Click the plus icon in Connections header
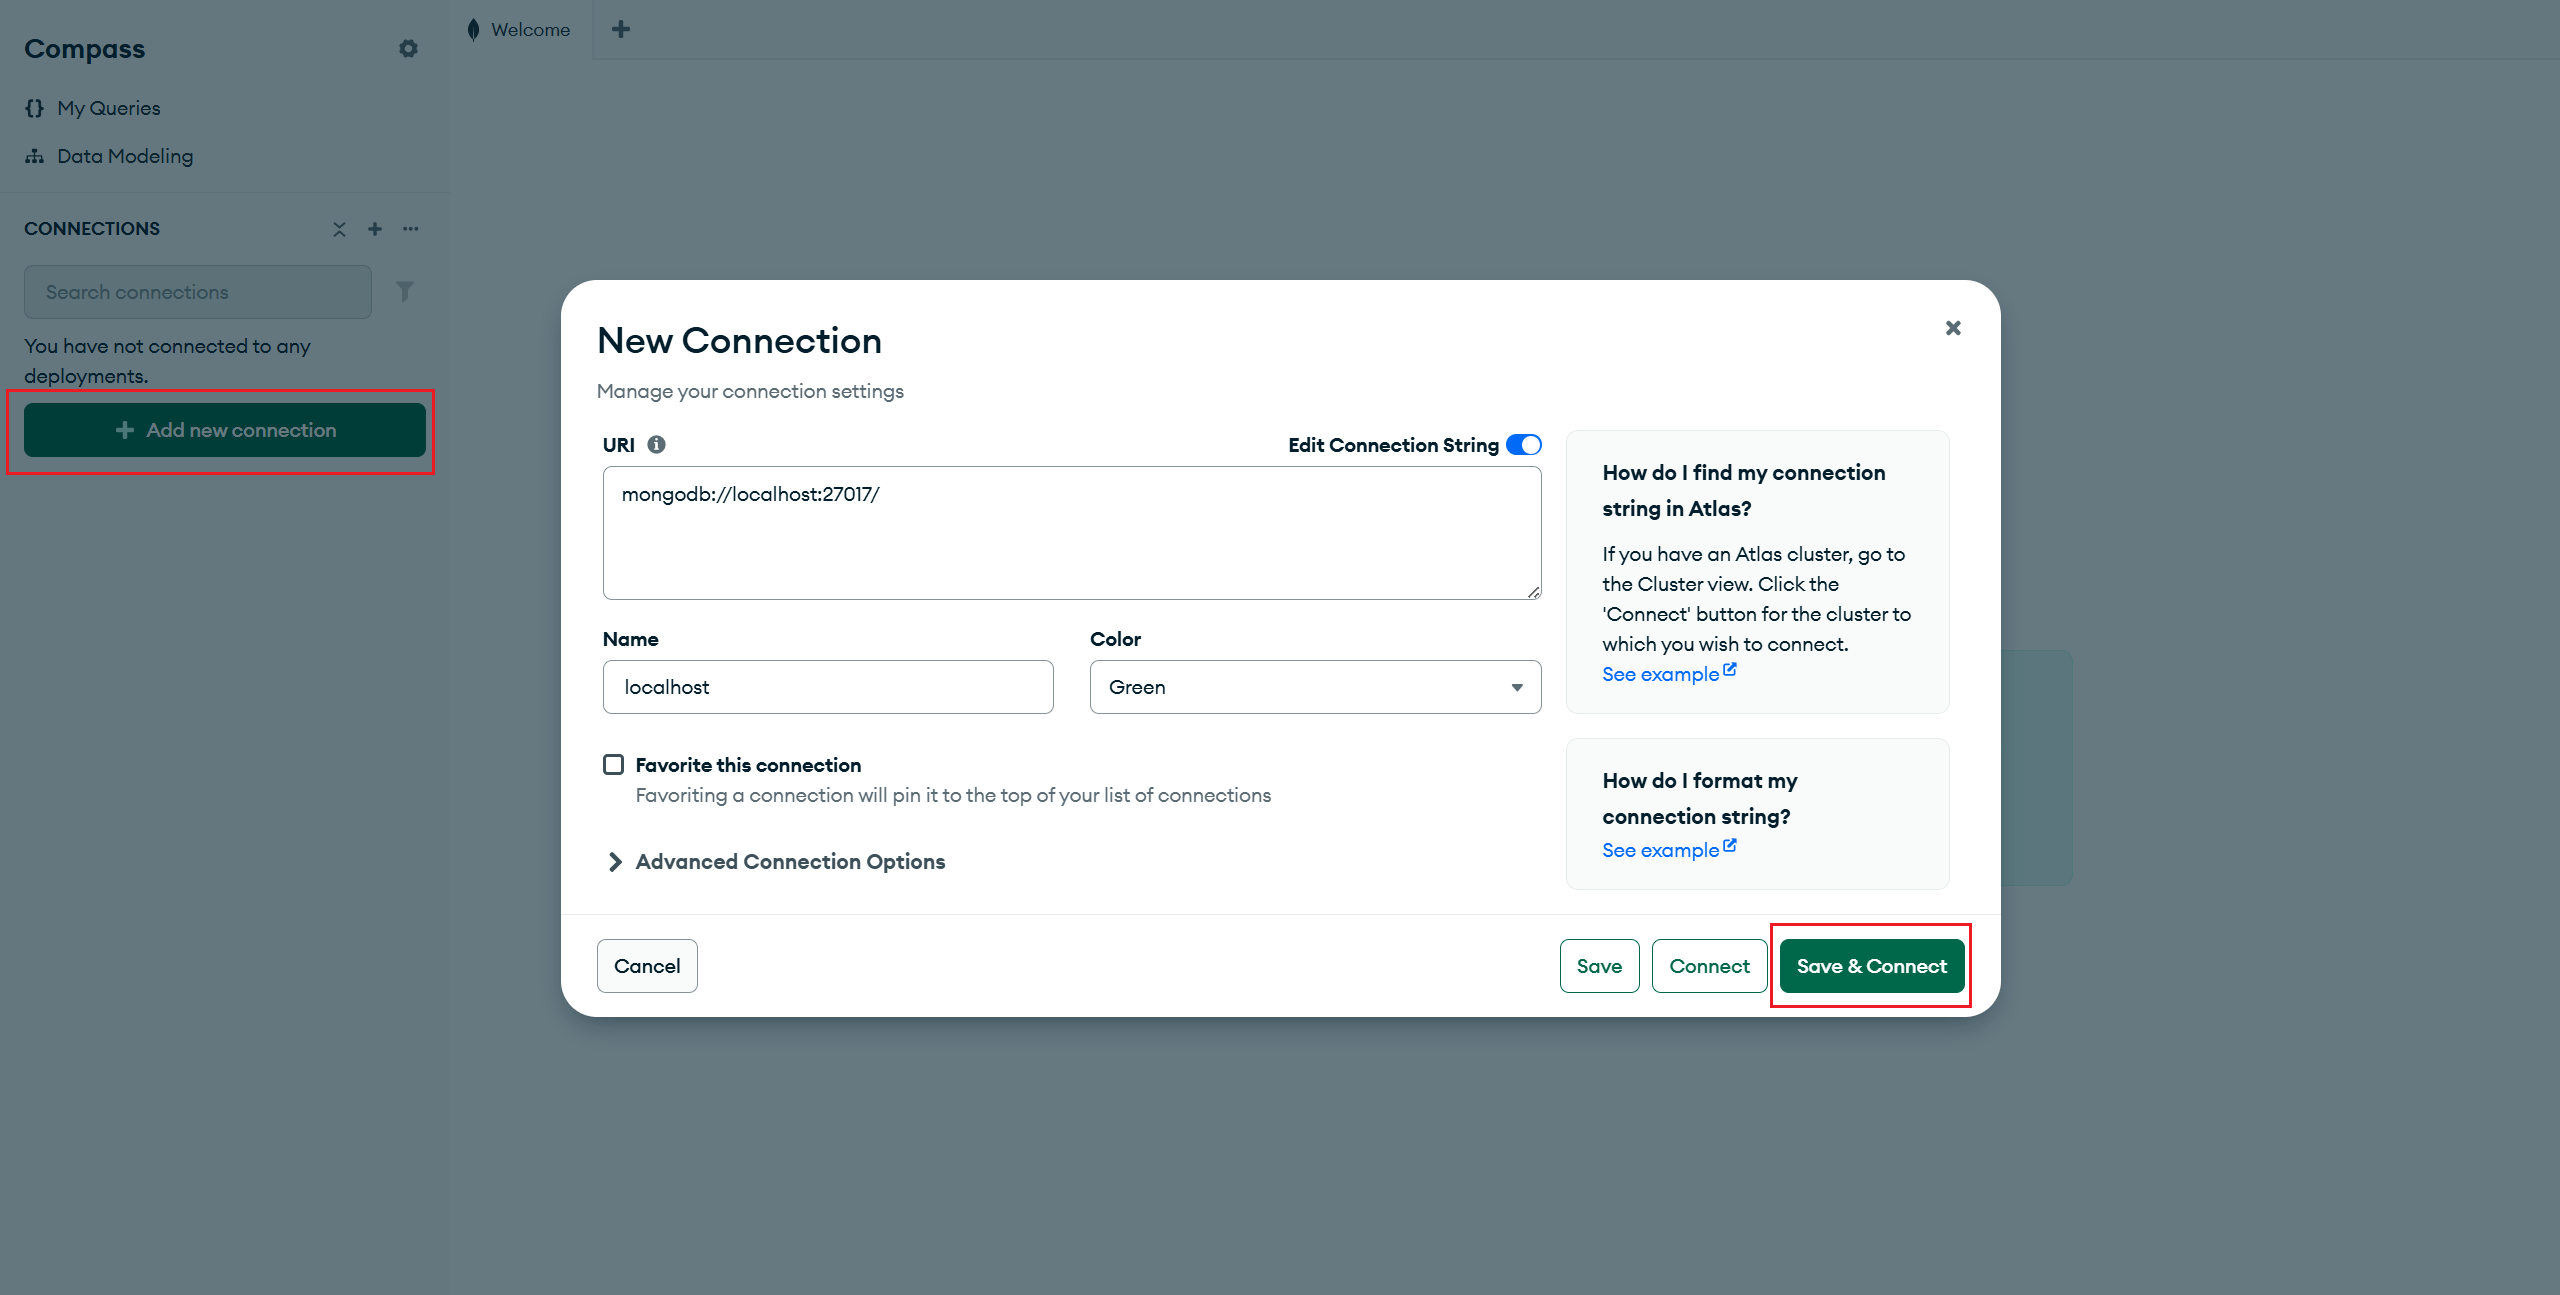2560x1295 pixels. click(375, 229)
